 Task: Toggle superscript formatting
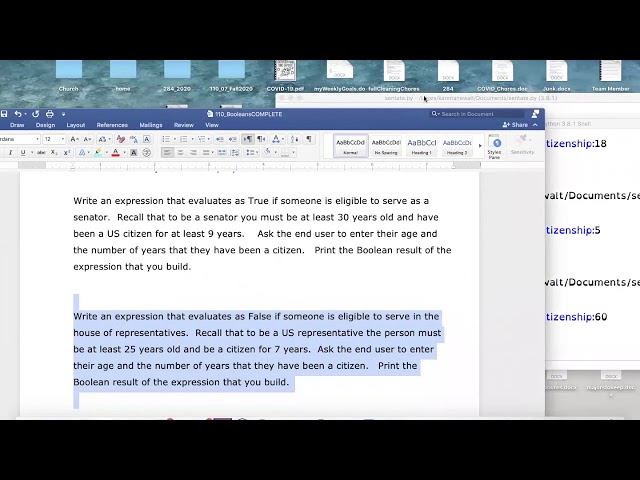pyautogui.click(x=67, y=153)
